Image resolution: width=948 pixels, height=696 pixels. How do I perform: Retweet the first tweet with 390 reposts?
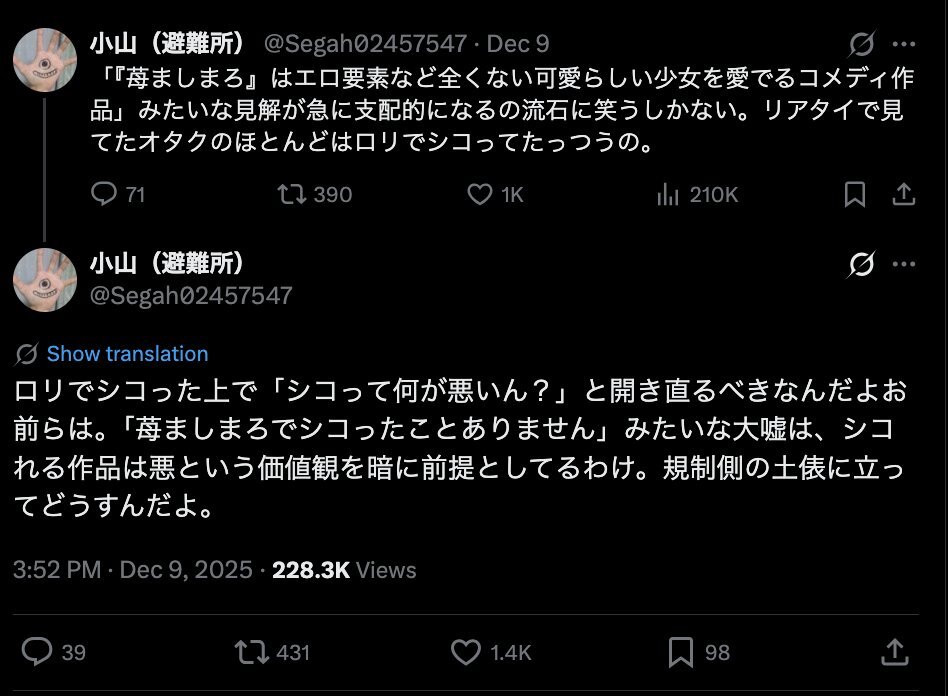click(290, 194)
